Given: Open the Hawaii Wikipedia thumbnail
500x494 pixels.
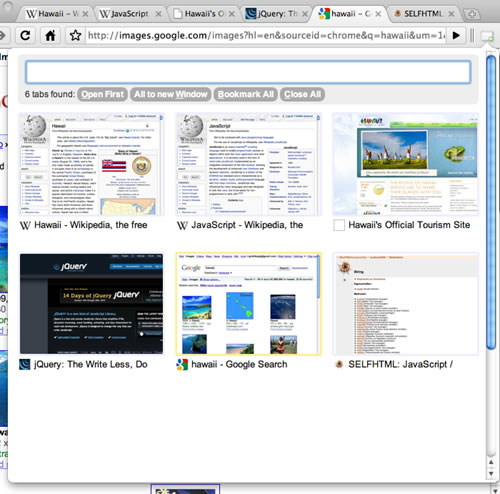Looking at the screenshot, I should tap(92, 164).
